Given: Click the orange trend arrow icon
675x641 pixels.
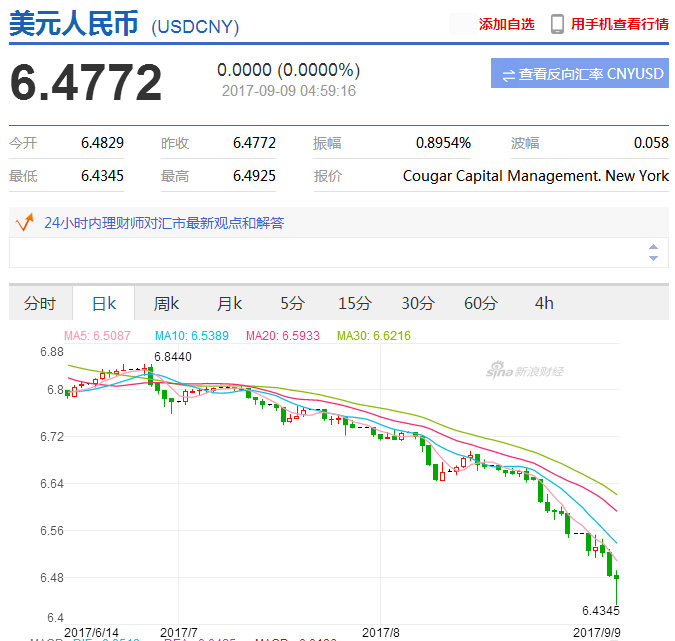Looking at the screenshot, I should [25, 222].
